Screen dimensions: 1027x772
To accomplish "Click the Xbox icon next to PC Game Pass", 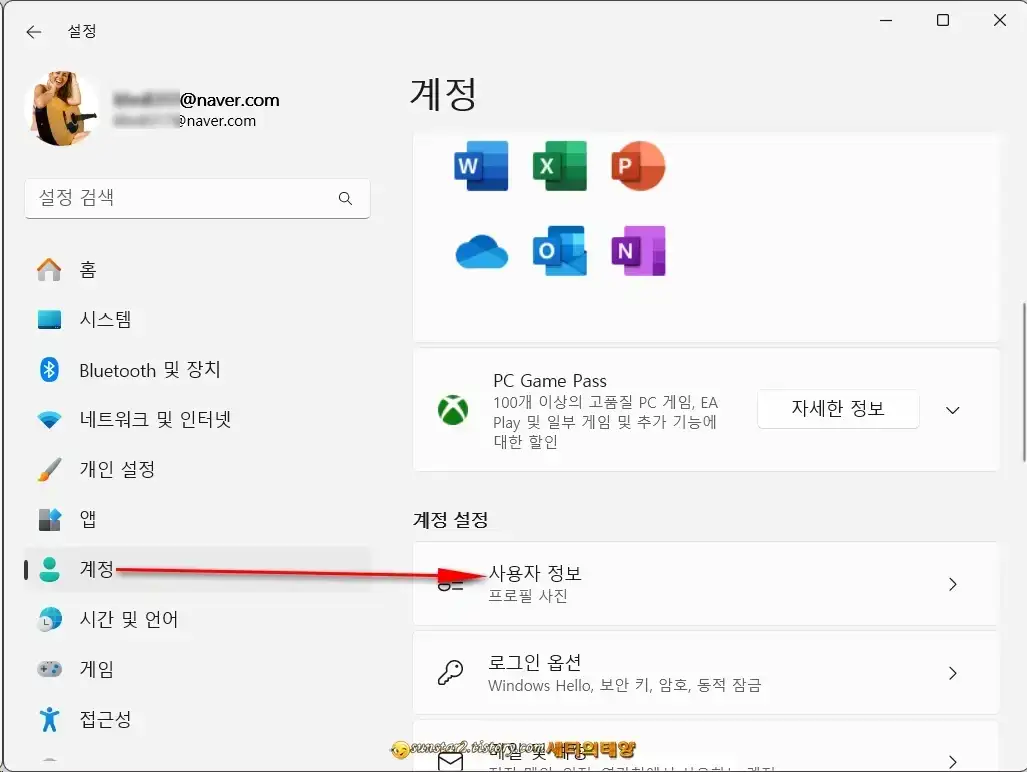I will pyautogui.click(x=454, y=410).
